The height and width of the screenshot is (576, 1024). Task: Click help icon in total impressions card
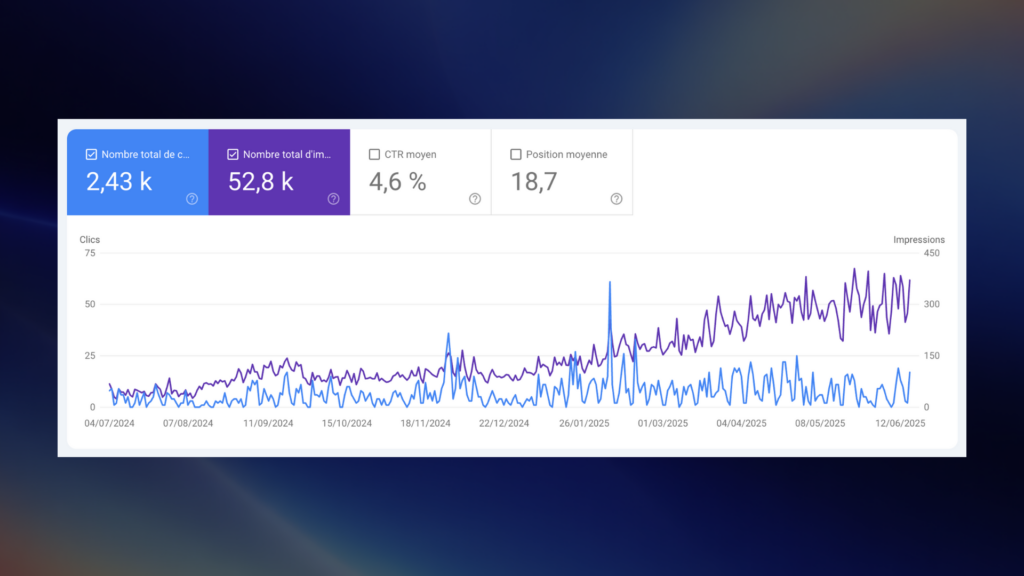(333, 199)
